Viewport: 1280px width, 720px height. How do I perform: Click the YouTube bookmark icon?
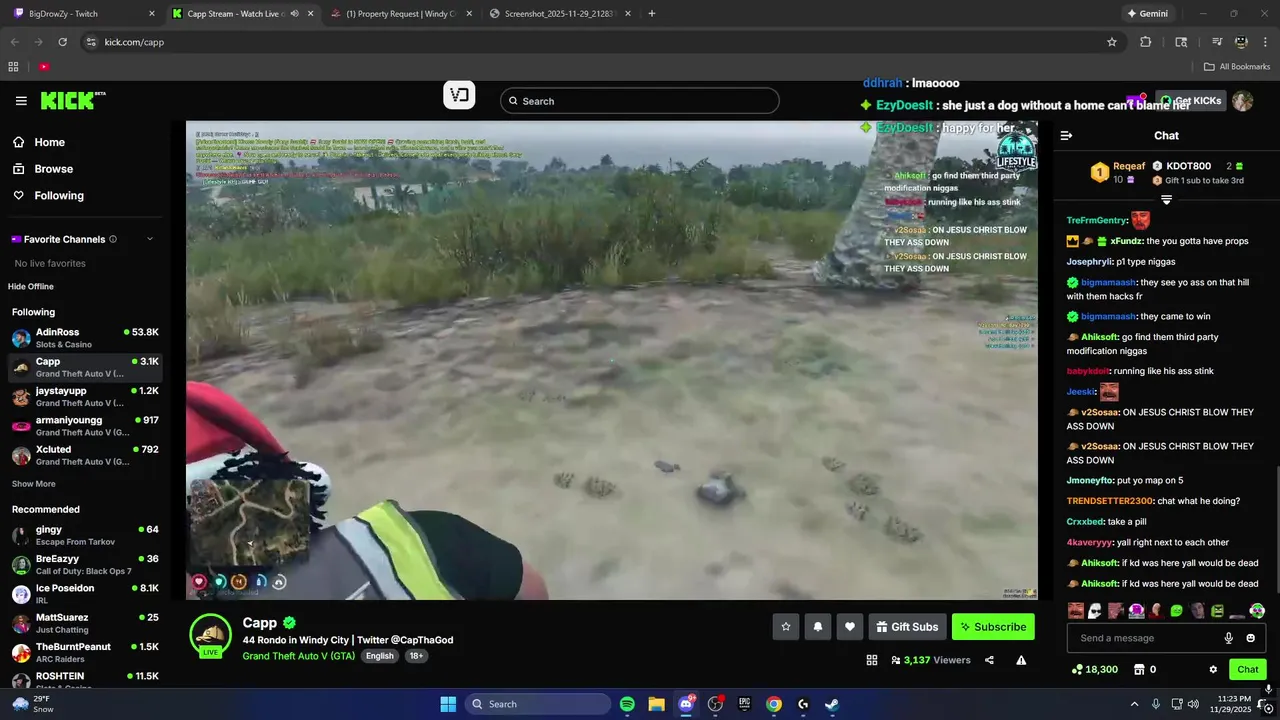tap(43, 67)
